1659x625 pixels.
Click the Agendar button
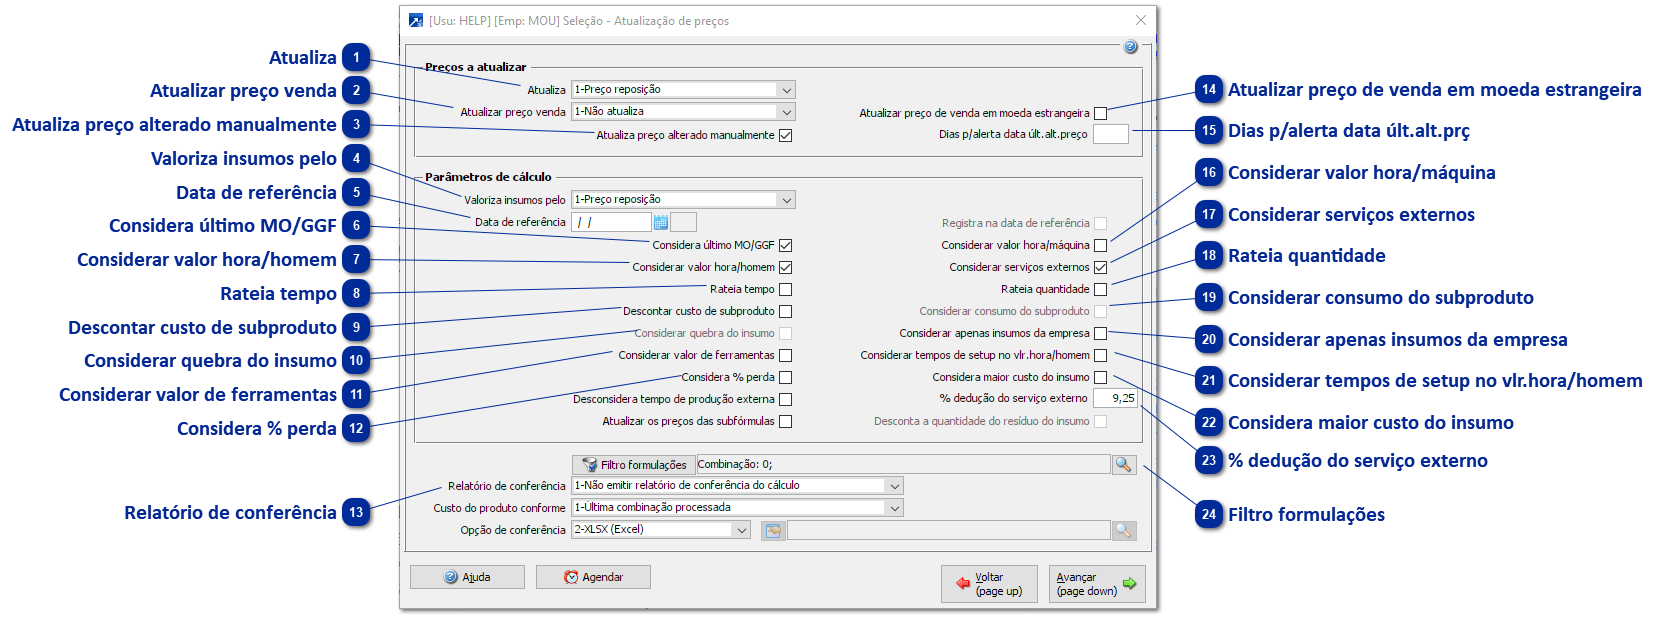[593, 577]
